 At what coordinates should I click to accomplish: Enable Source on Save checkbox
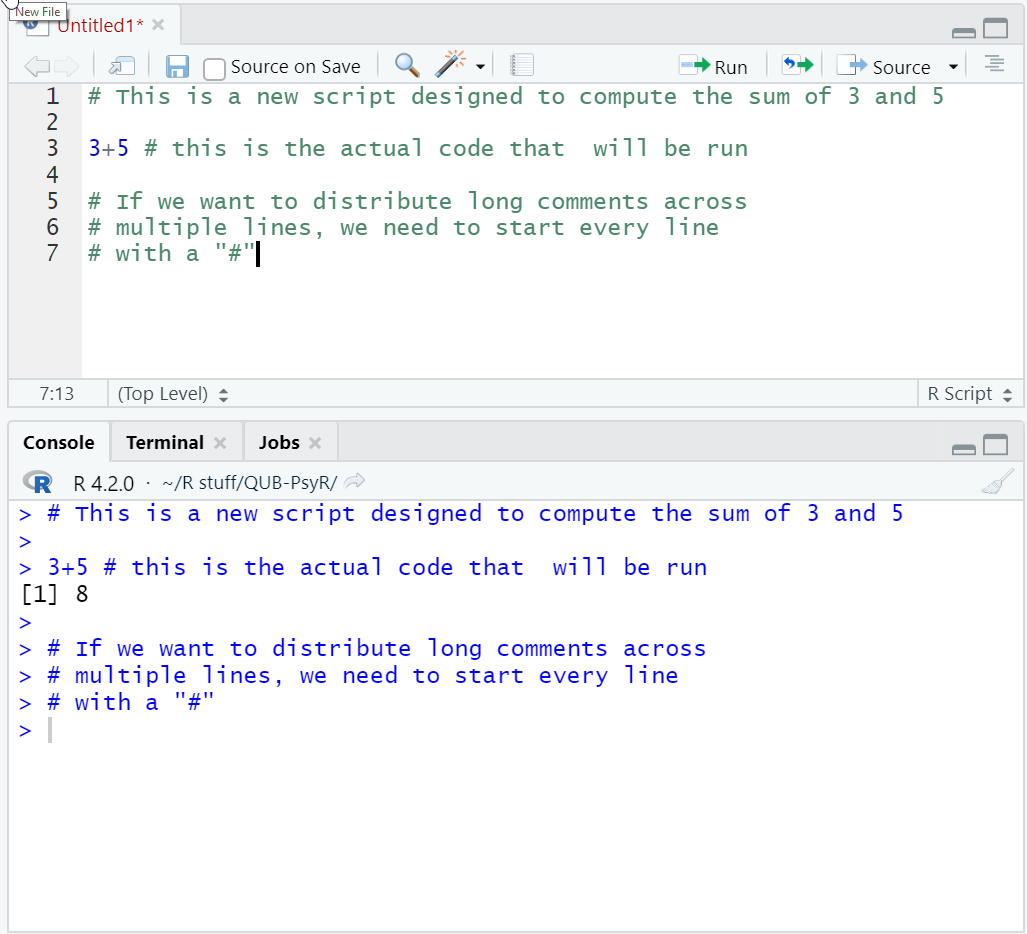point(214,68)
